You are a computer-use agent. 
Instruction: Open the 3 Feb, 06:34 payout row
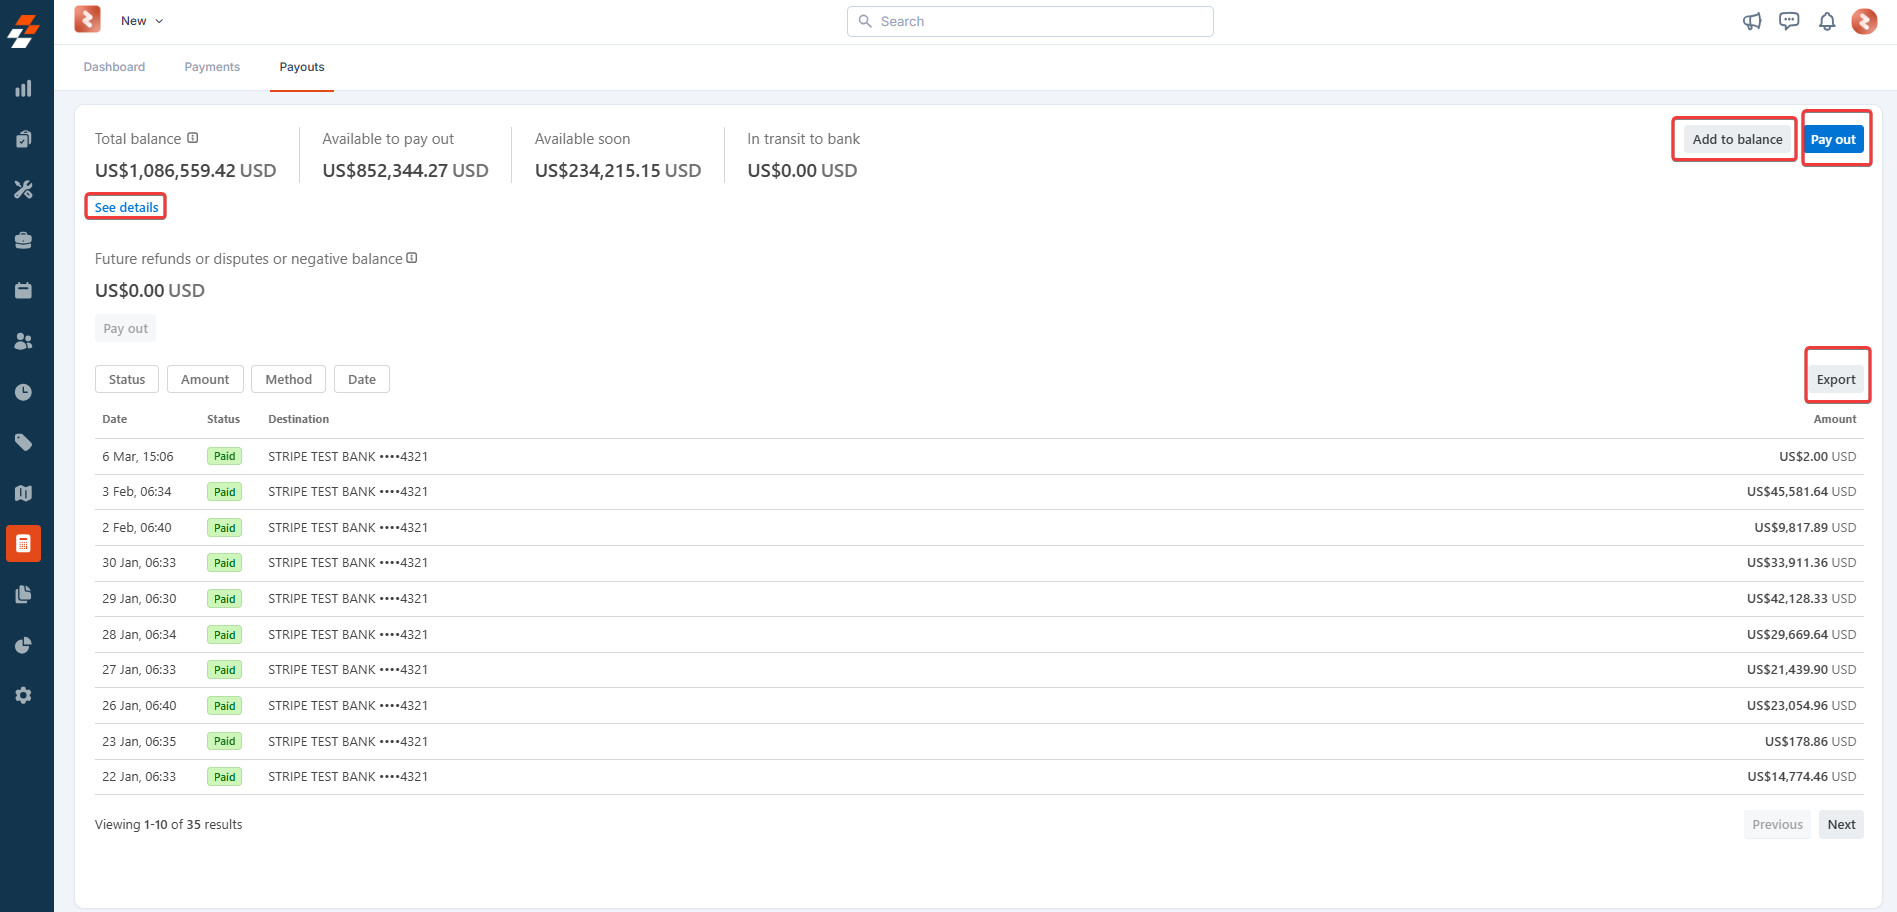[x=979, y=492]
